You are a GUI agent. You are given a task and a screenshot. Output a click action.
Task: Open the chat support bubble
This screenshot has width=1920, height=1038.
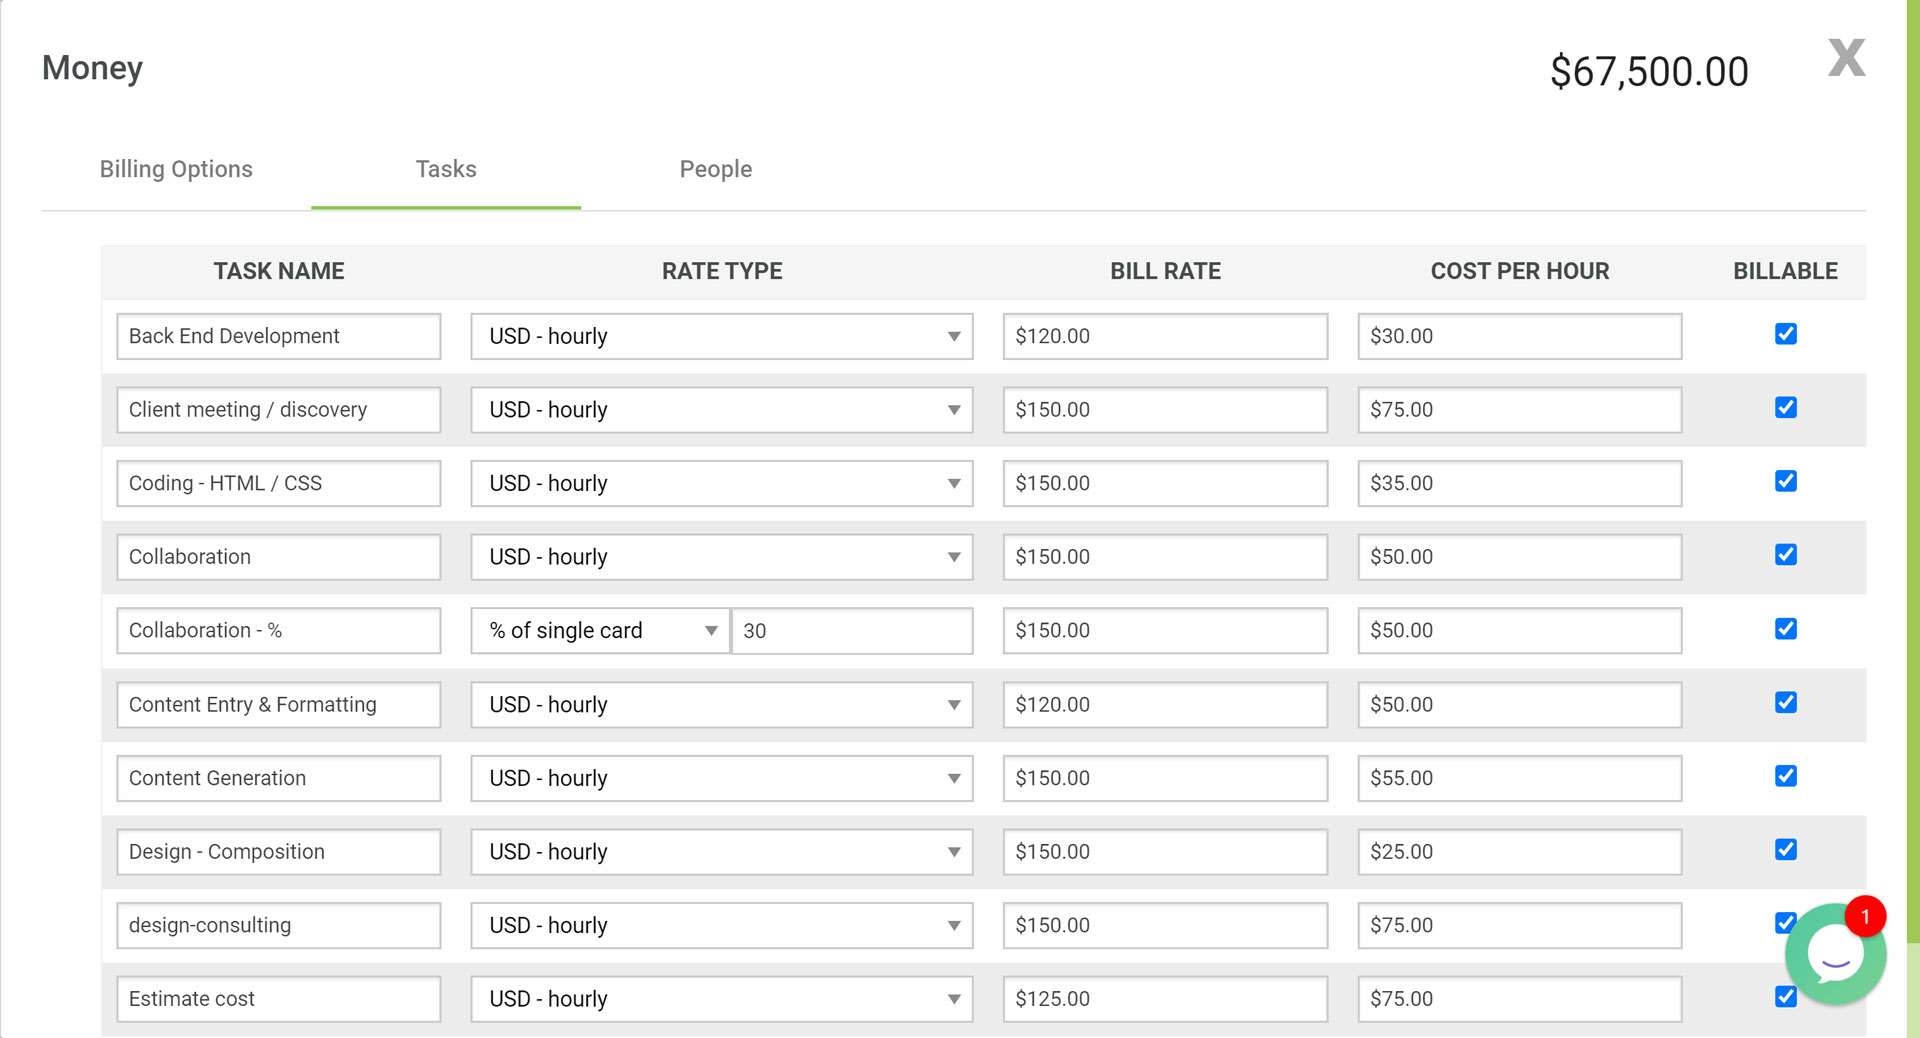pyautogui.click(x=1835, y=954)
